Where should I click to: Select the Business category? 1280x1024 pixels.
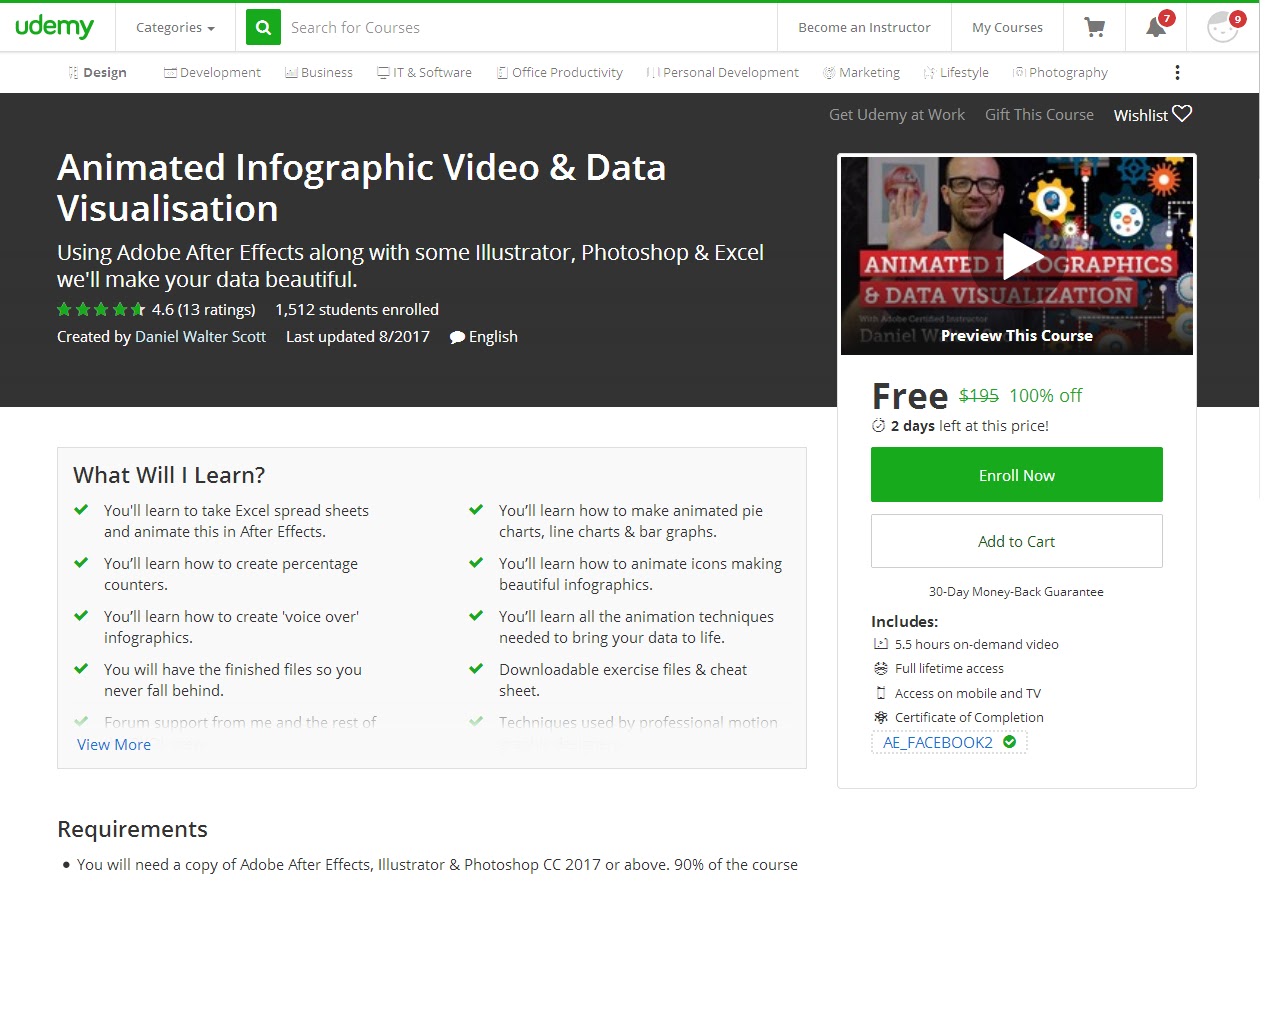319,72
